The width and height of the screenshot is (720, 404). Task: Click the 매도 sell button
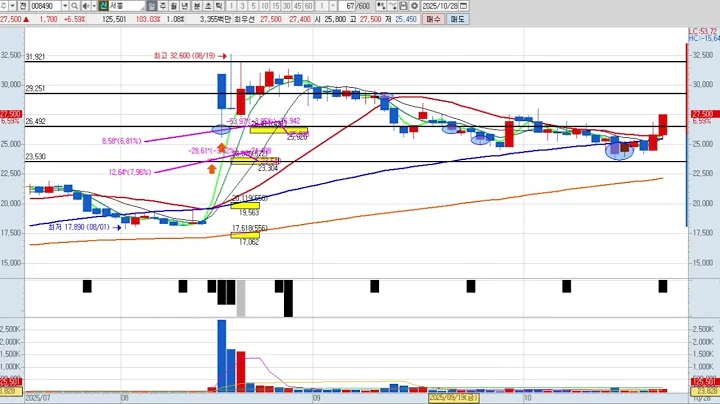pyautogui.click(x=457, y=19)
